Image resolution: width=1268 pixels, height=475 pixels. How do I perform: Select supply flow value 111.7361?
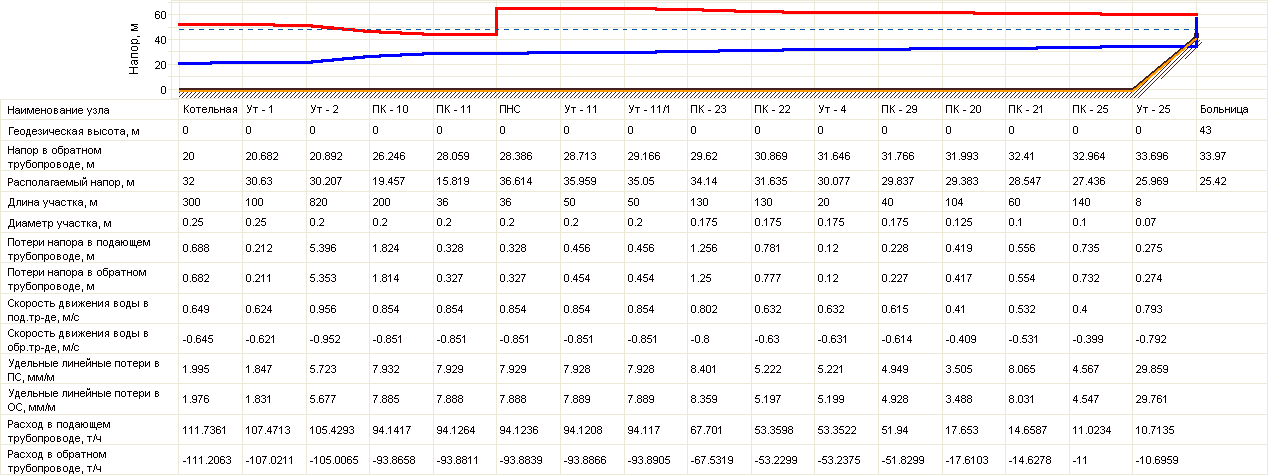pyautogui.click(x=203, y=429)
